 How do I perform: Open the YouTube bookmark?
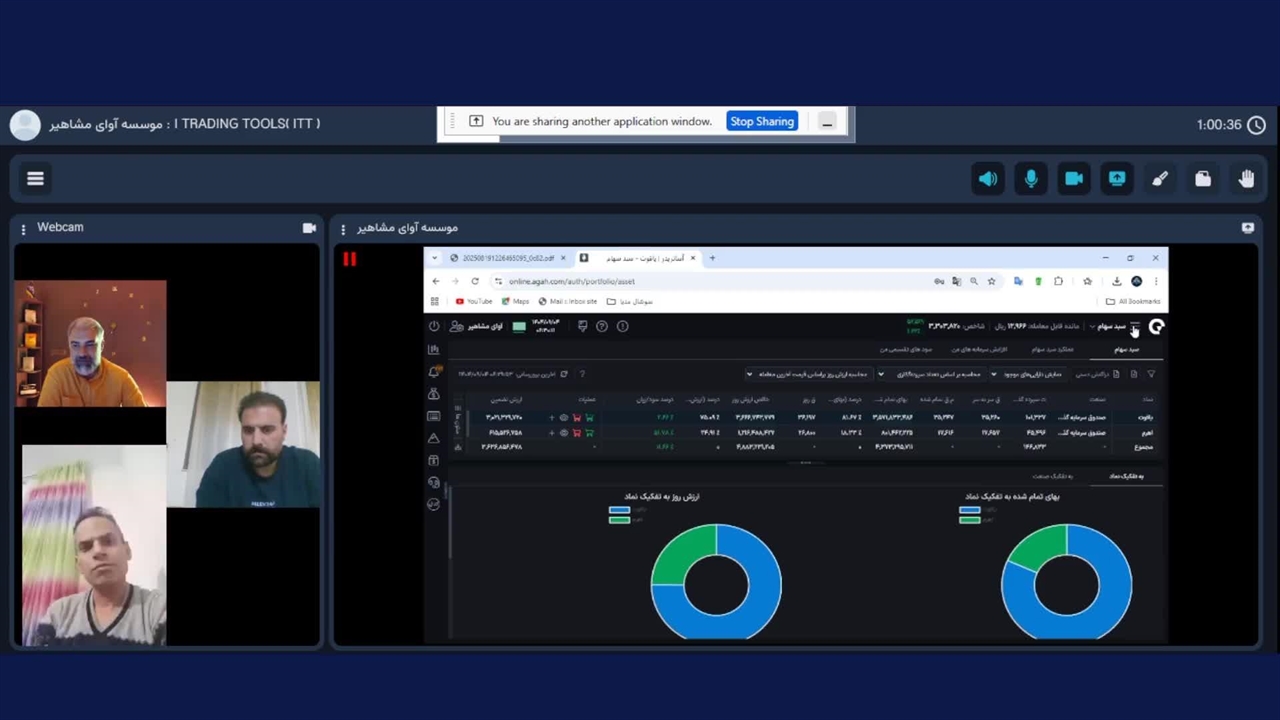[474, 301]
